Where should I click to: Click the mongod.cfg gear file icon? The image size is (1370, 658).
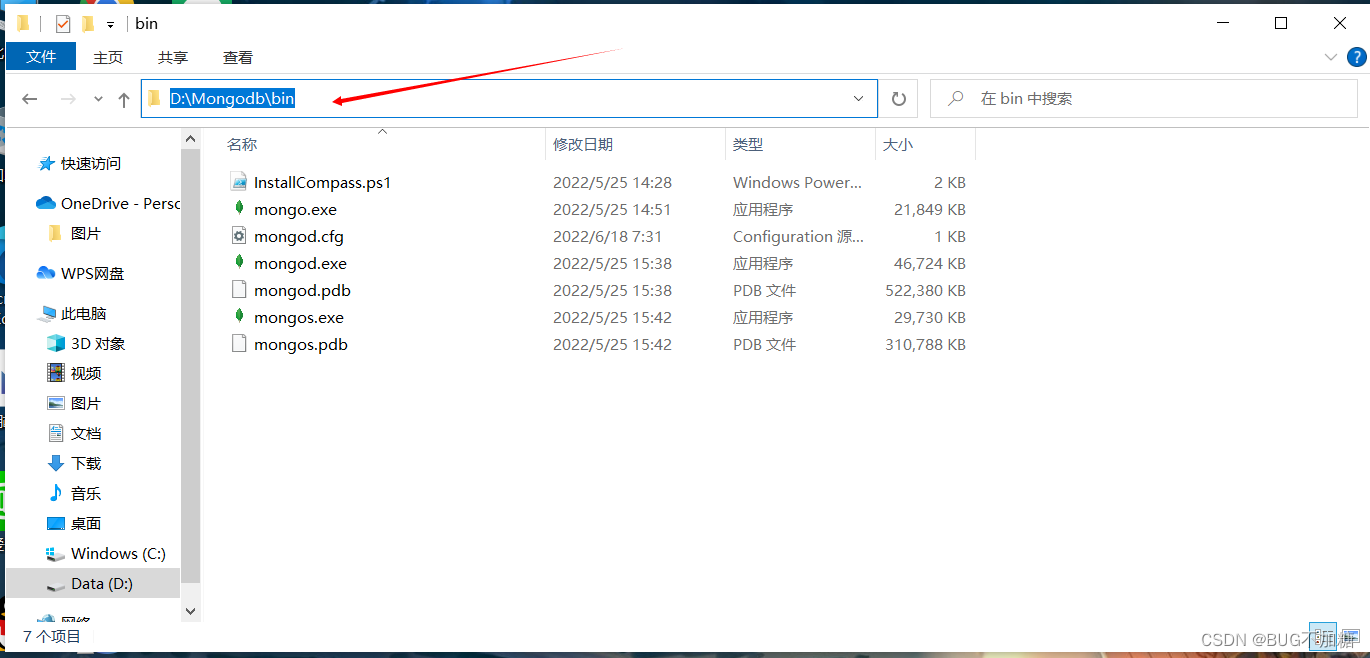[x=238, y=236]
